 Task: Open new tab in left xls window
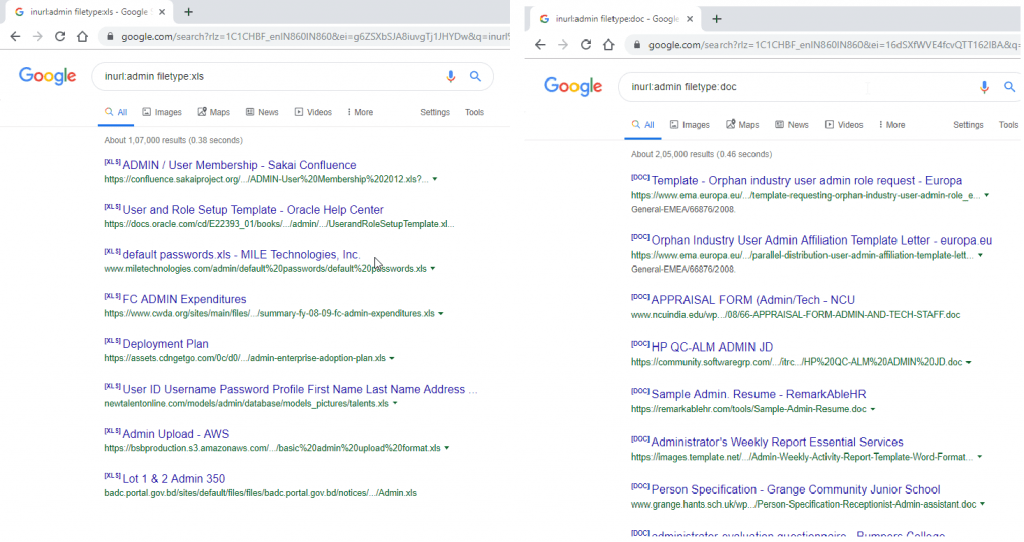(188, 12)
